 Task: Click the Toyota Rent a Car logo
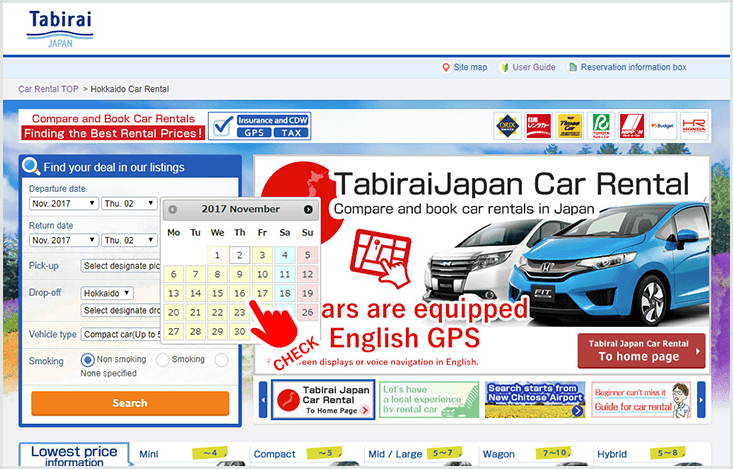coord(601,126)
